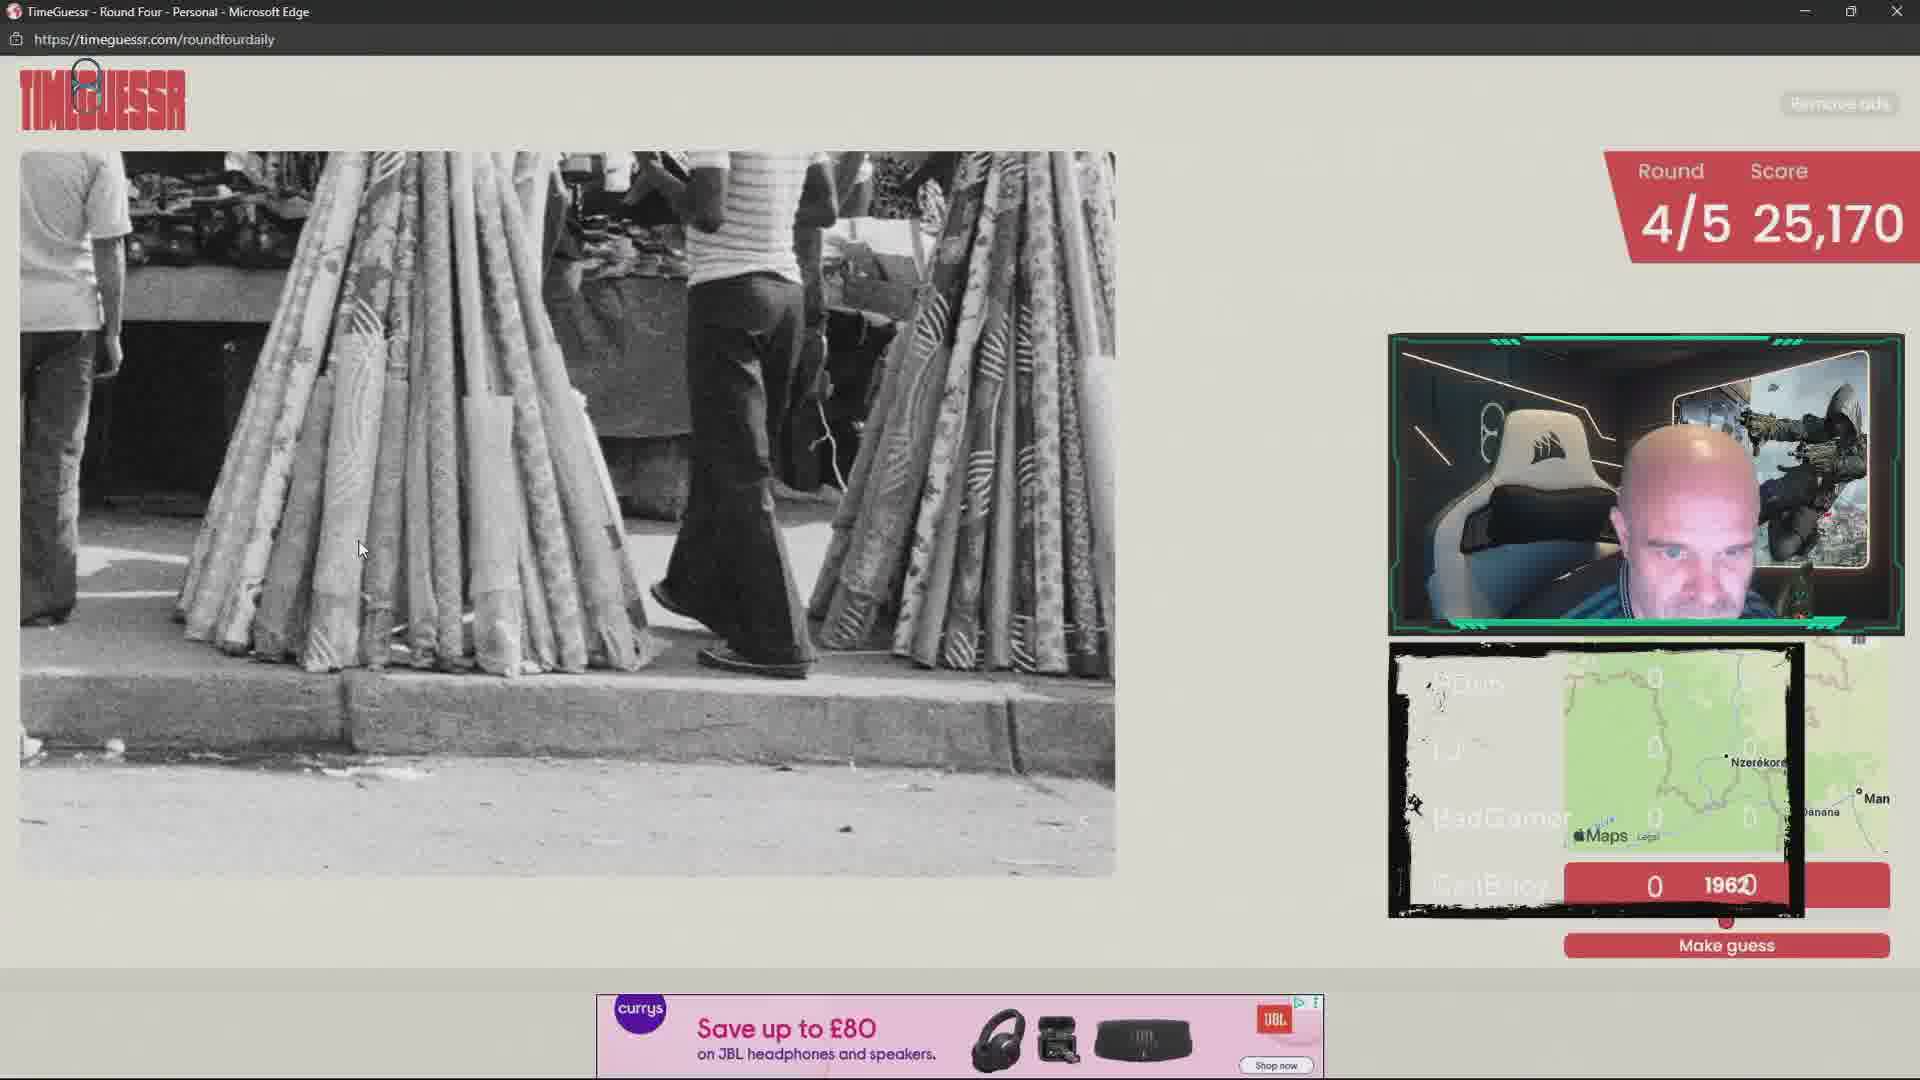Image resolution: width=1920 pixels, height=1080 pixels.
Task: Click the Man city label on map
Action: [x=1876, y=798]
